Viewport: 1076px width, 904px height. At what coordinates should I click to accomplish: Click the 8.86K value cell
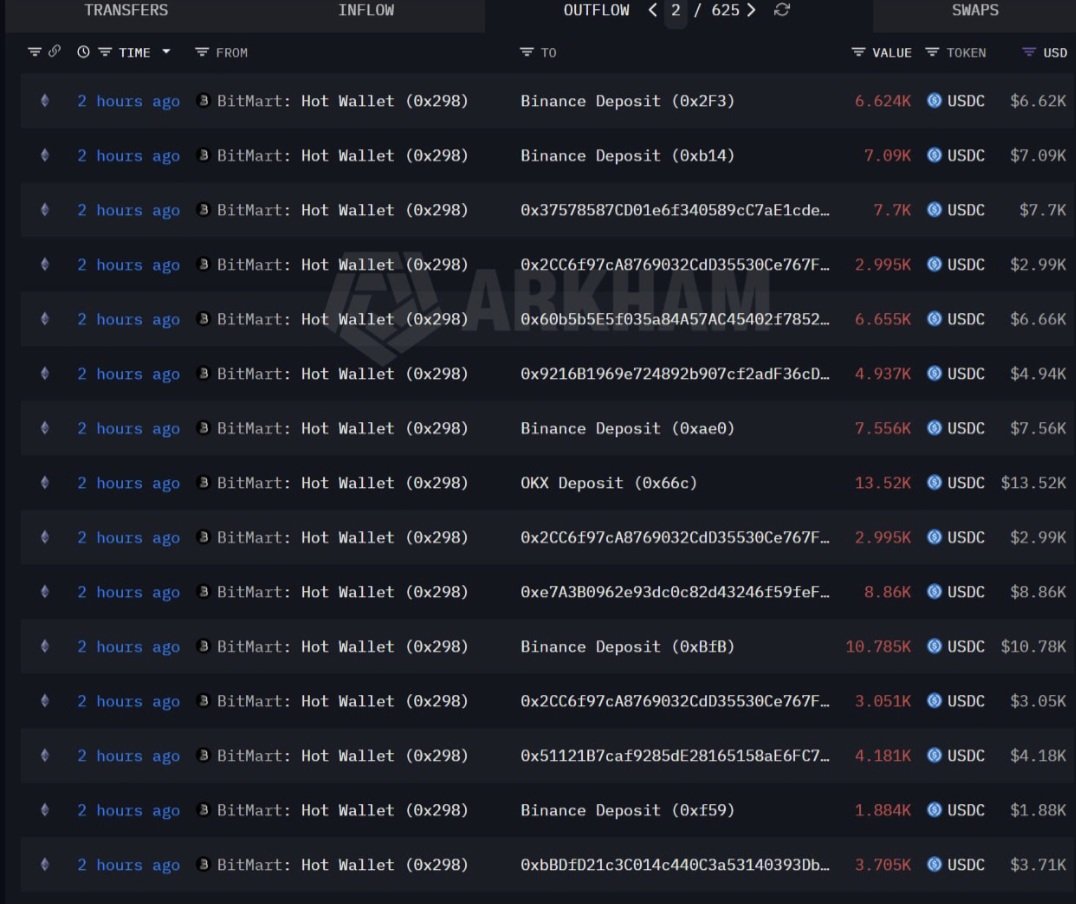click(887, 592)
